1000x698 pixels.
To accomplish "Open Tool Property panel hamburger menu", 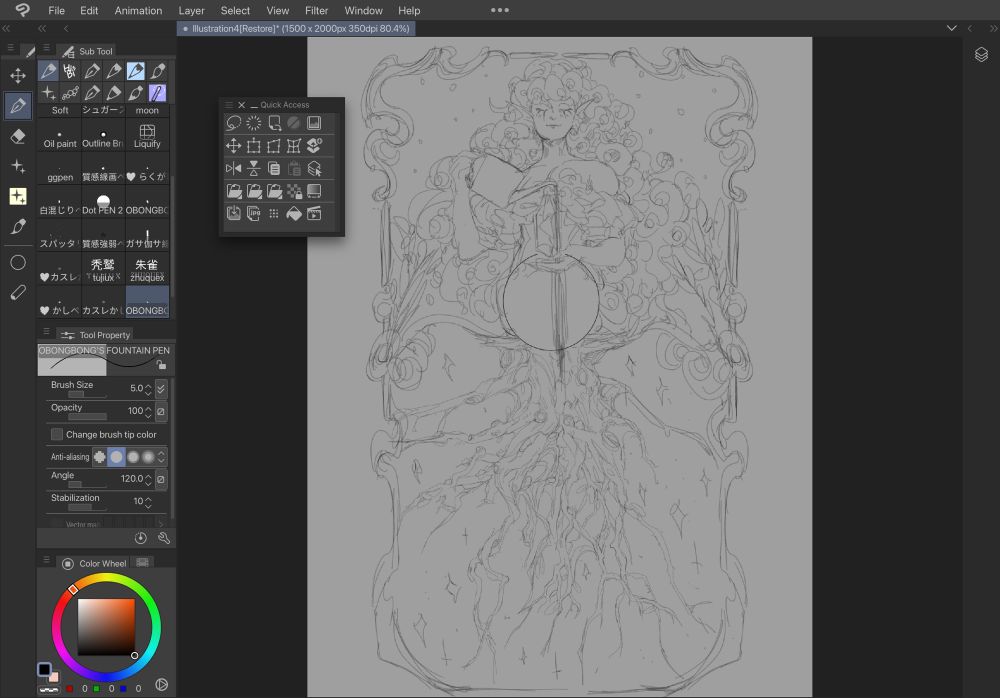I will (x=47, y=332).
